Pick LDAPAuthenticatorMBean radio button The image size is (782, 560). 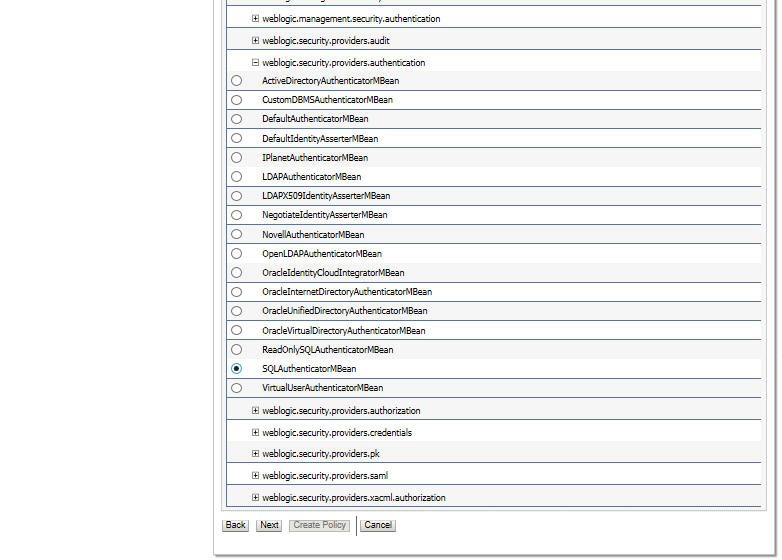[236, 177]
